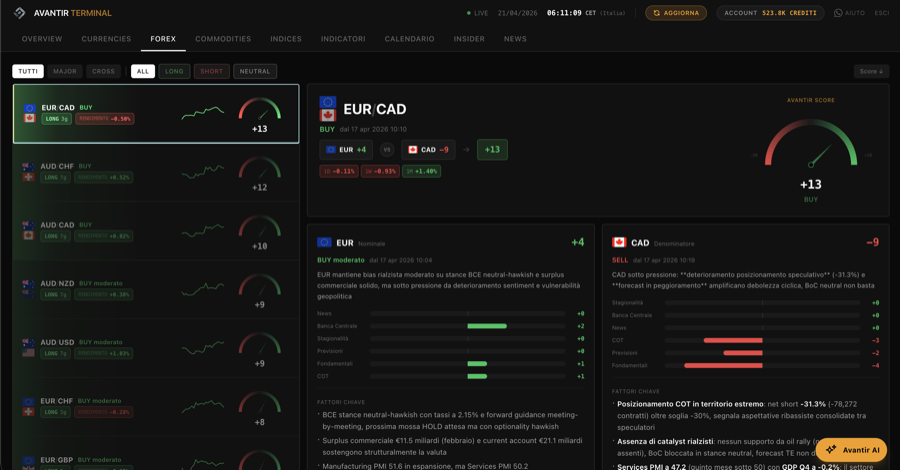This screenshot has height=470, width=900.
Task: Click the 1D -0.11% performance chip
Action: 339,171
